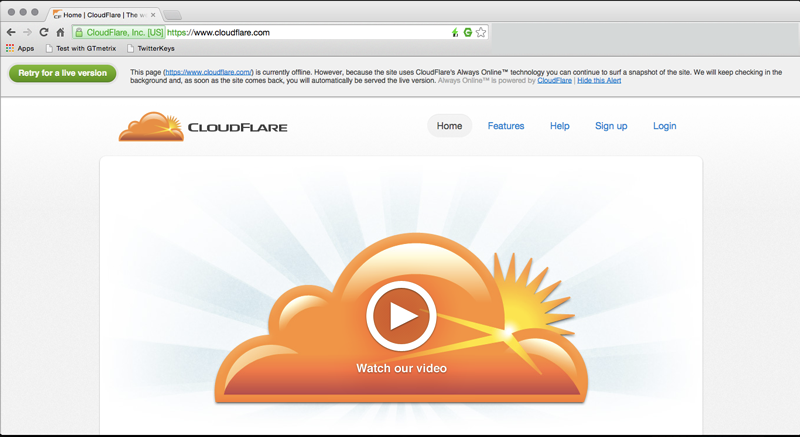
Task: Select the Home | CloudFlare browser tab
Action: click(104, 15)
